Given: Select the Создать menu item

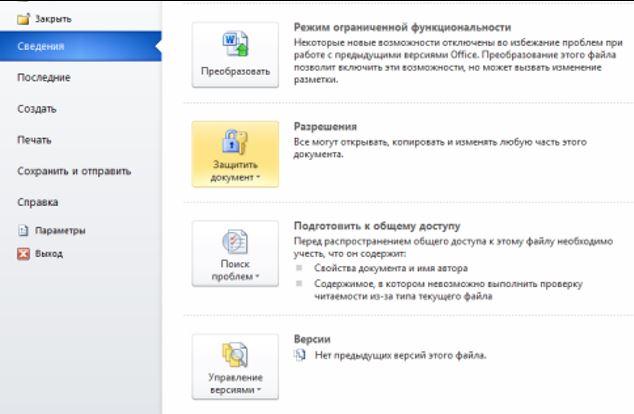Looking at the screenshot, I should (x=37, y=109).
